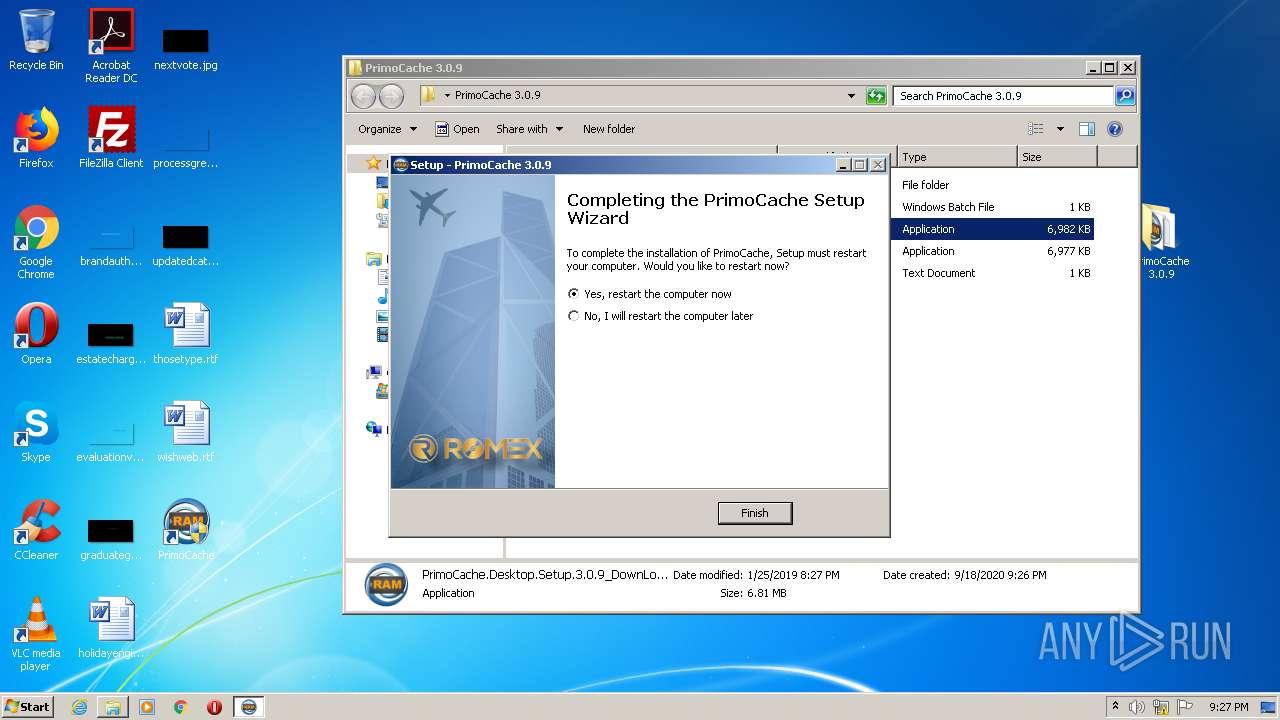This screenshot has width=1280, height=720.
Task: Expand address bar root arrow
Action: 447,95
